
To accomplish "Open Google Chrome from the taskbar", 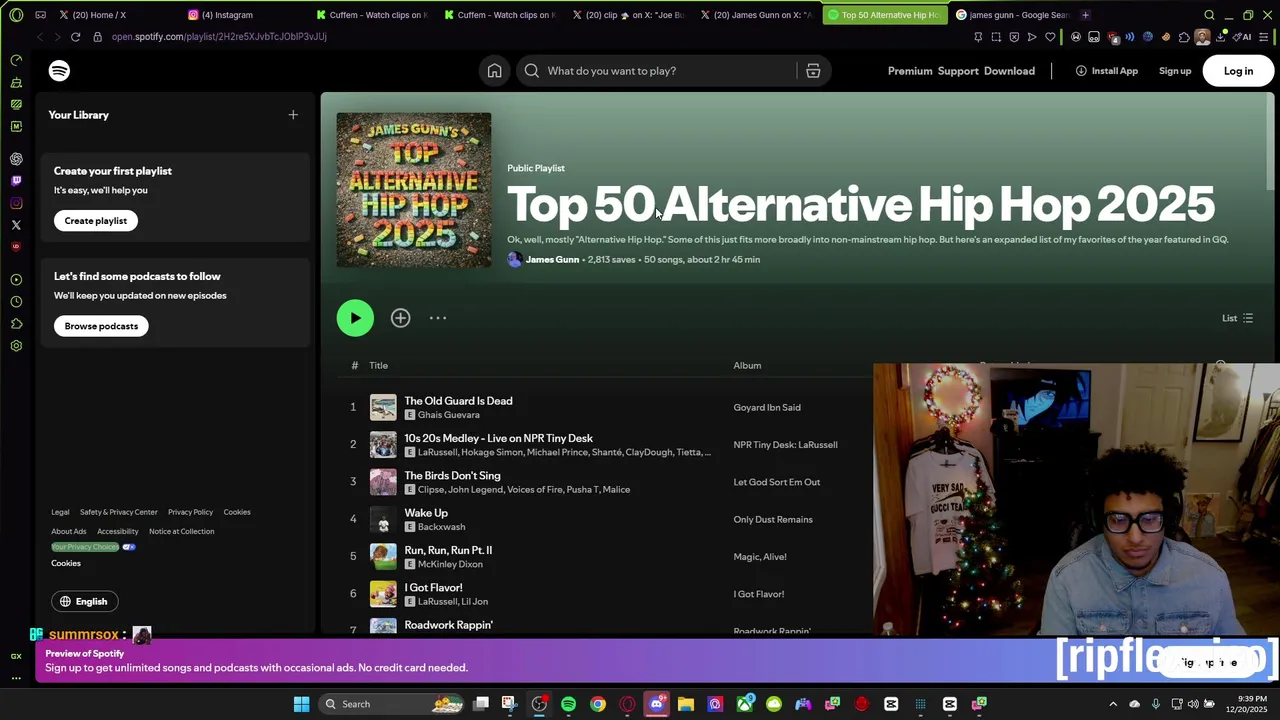I will [597, 704].
